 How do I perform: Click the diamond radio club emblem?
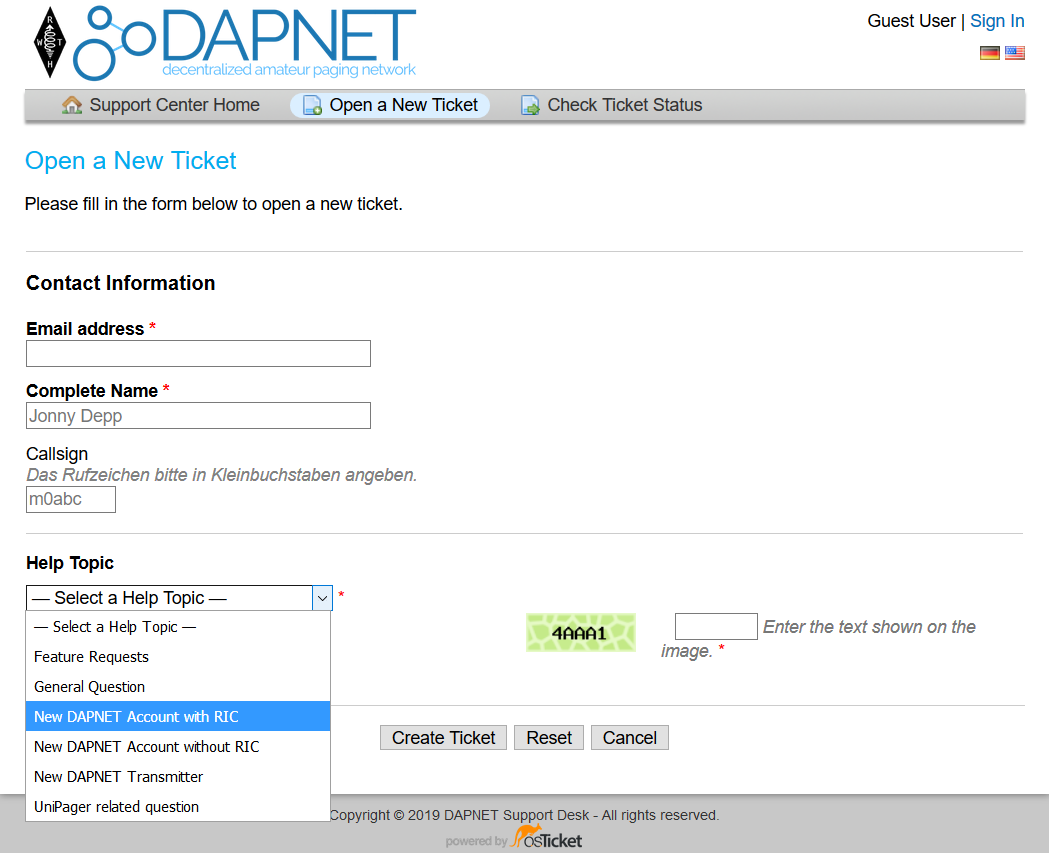pos(50,42)
